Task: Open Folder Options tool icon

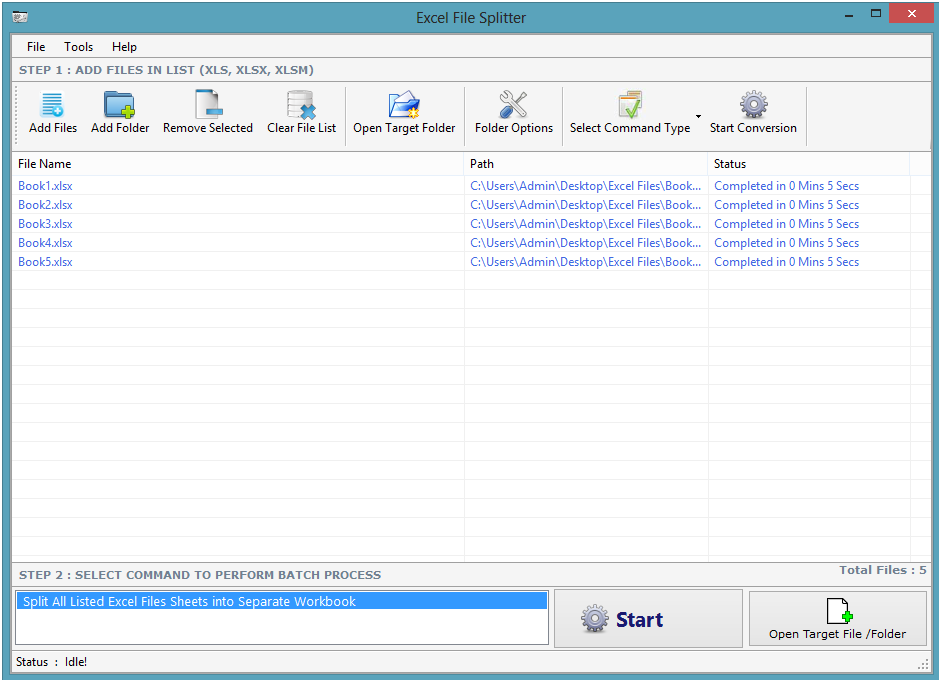Action: [x=513, y=104]
